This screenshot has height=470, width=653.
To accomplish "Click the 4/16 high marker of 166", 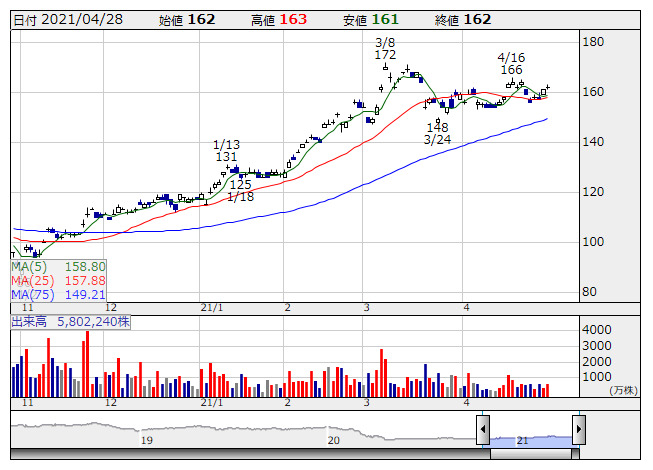I will pos(511,64).
